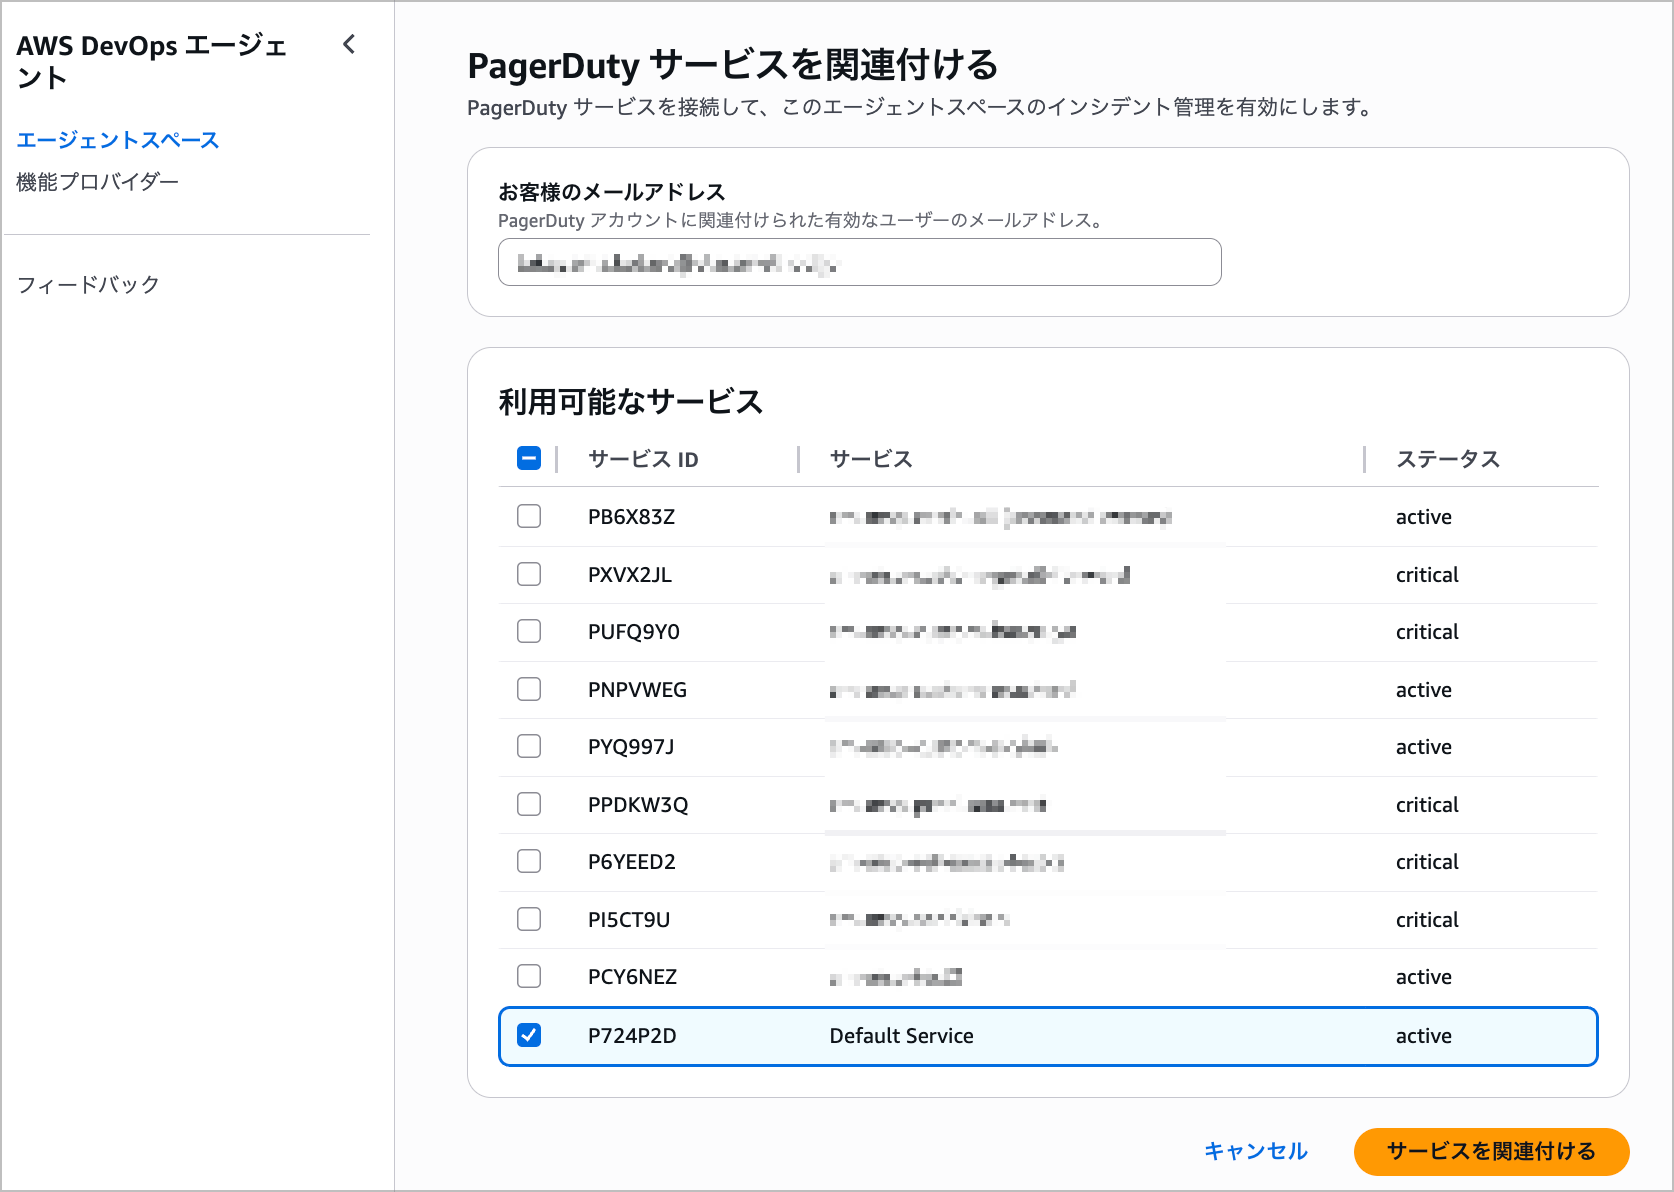Toggle the select-all services header checkbox

[529, 458]
